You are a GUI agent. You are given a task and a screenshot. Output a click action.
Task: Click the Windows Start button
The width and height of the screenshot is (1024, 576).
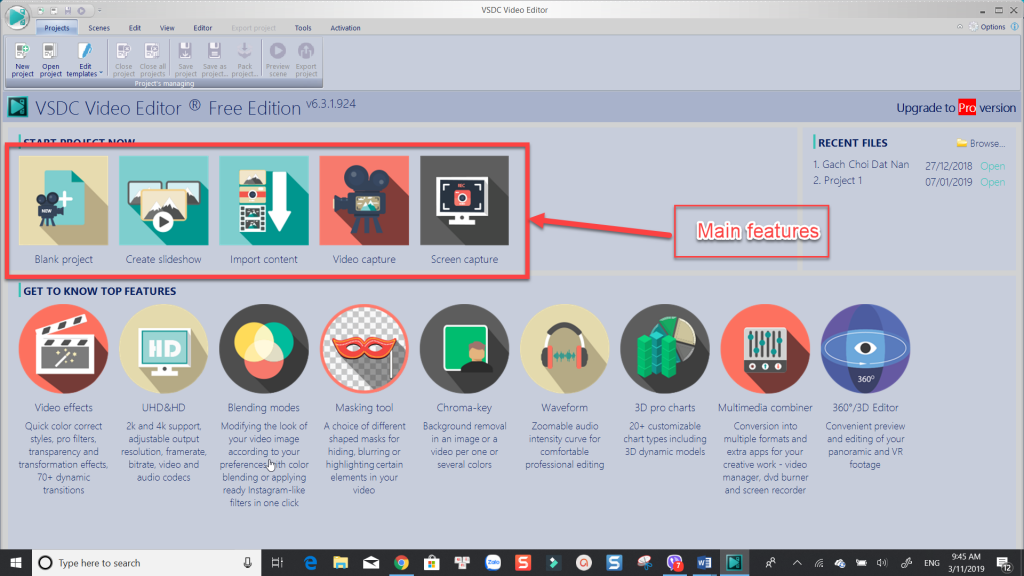click(x=16, y=562)
